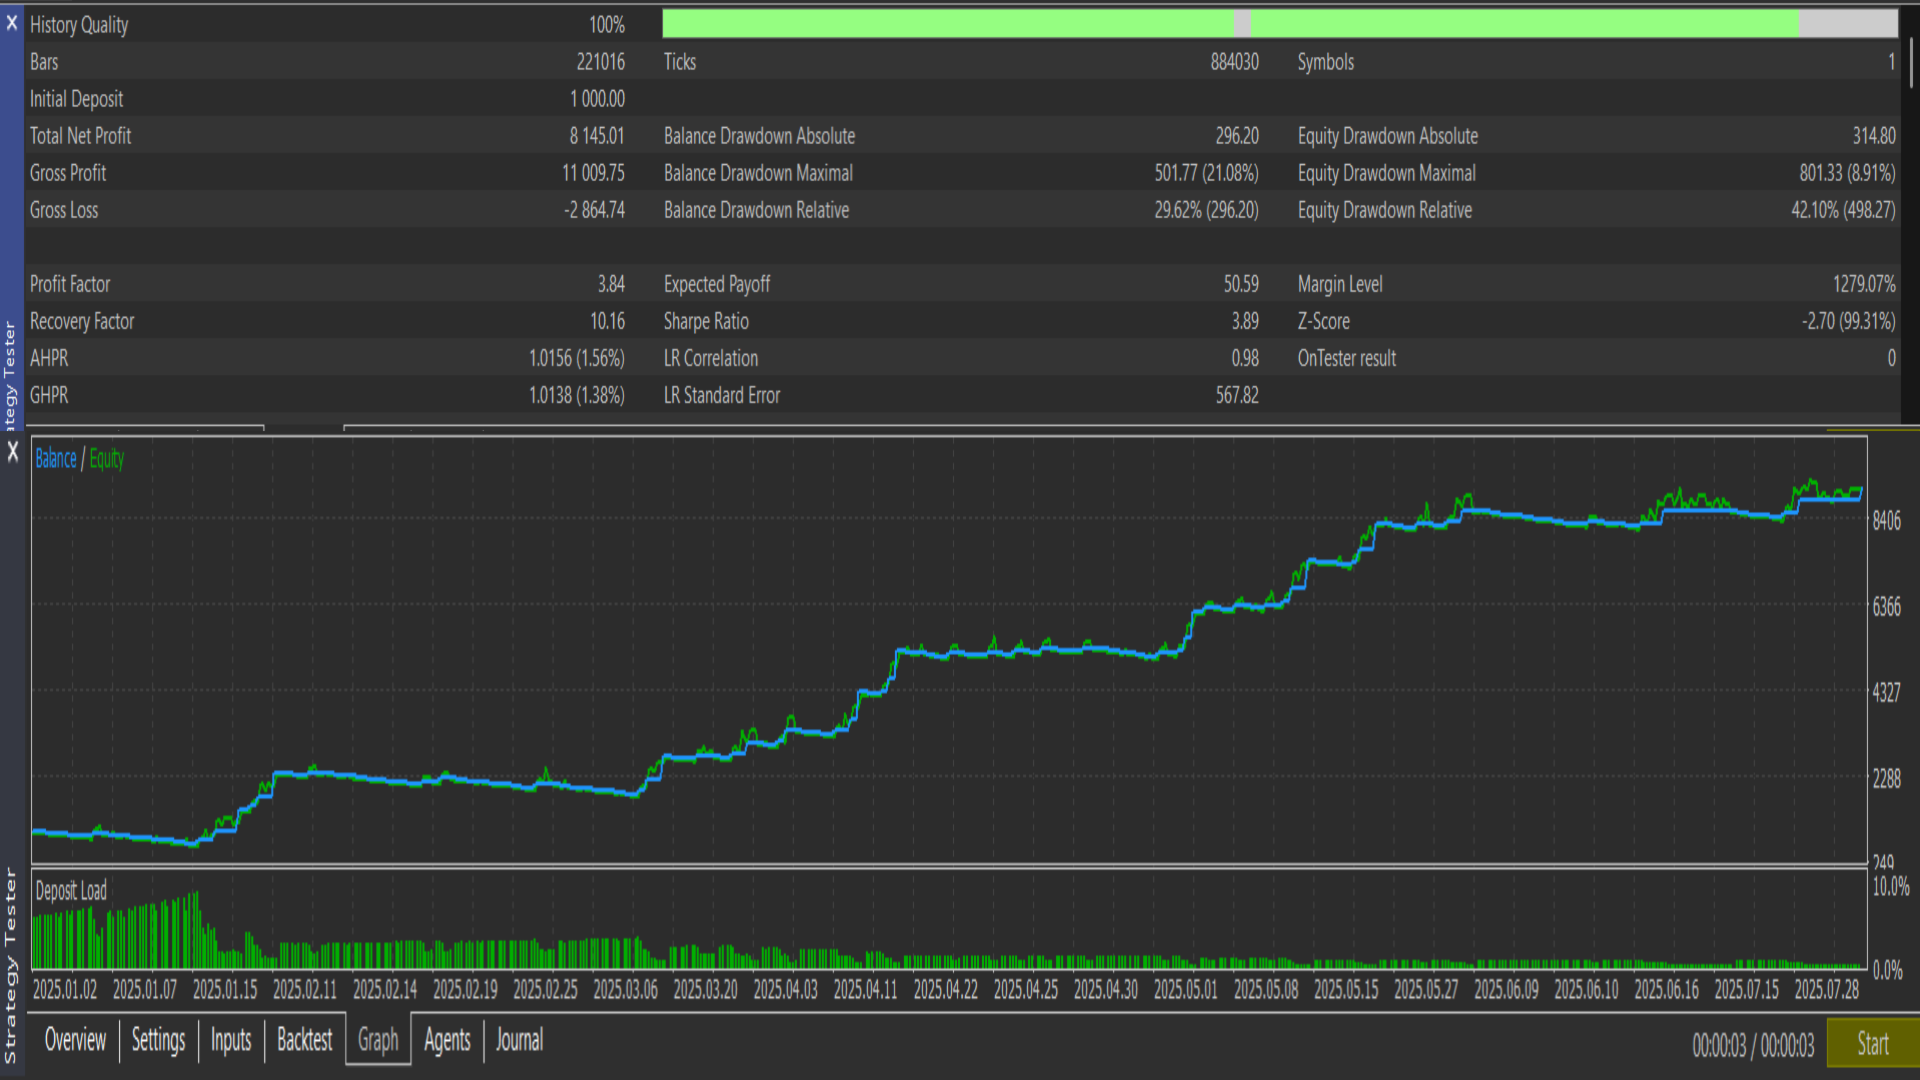Click the Deposit Load chart label
Image resolution: width=1920 pixels, height=1080 pixels.
tap(71, 891)
